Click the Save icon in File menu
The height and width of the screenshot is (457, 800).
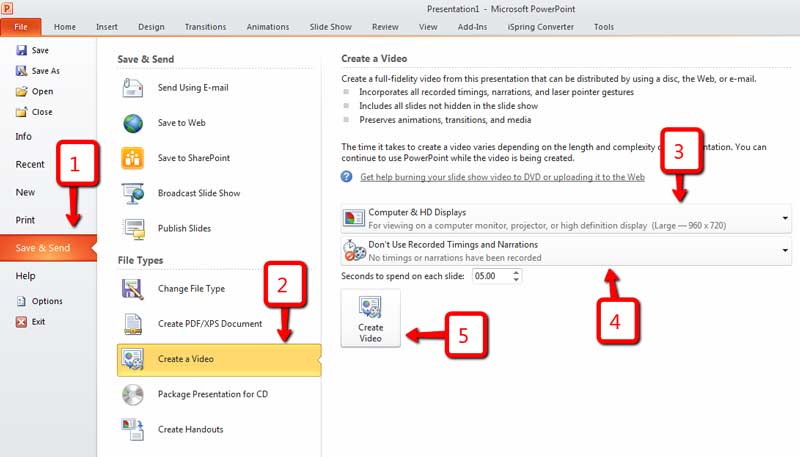point(22,50)
